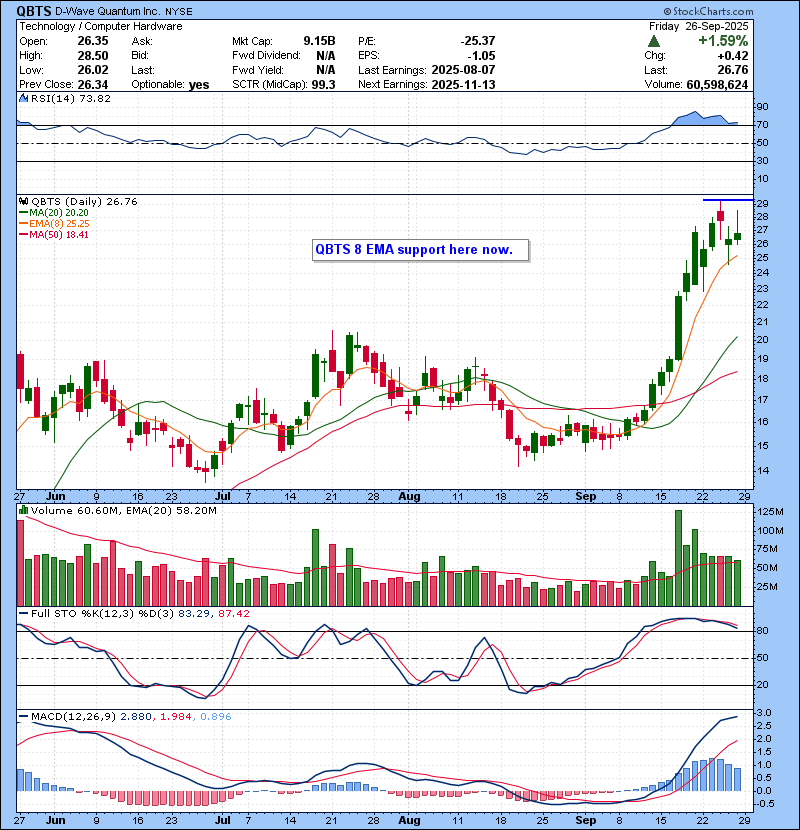Click the P/E -25.37 value

click(x=478, y=41)
